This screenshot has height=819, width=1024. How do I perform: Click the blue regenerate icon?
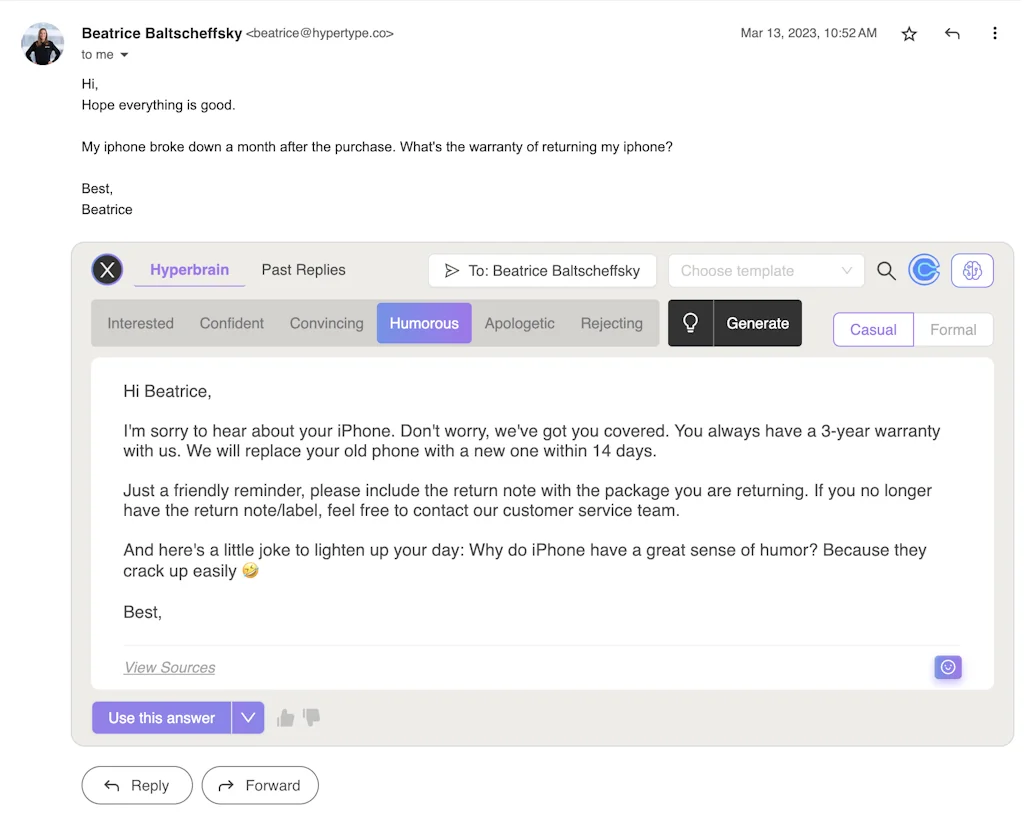923,269
